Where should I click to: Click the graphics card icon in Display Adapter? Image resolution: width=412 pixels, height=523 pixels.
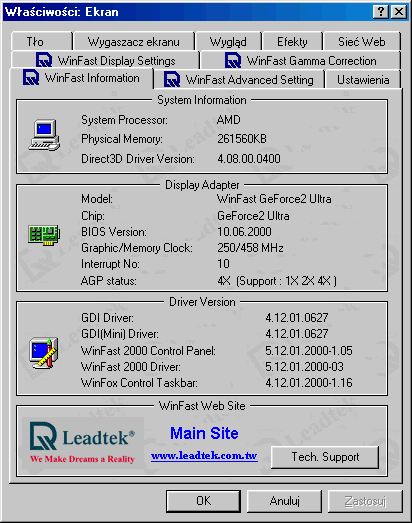point(44,234)
